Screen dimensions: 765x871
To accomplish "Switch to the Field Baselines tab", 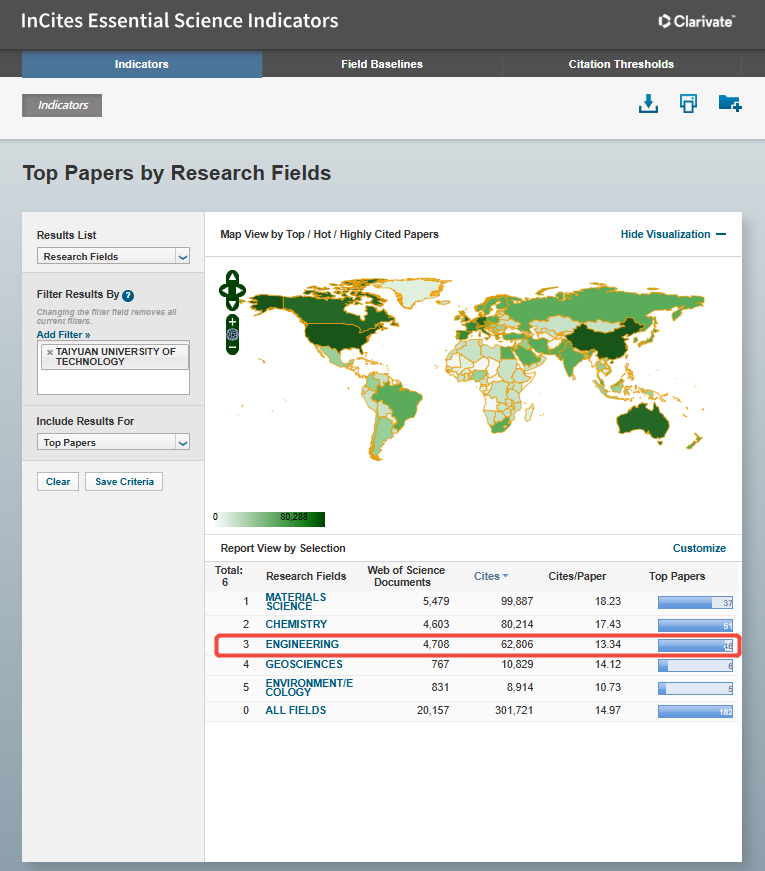I will point(382,64).
